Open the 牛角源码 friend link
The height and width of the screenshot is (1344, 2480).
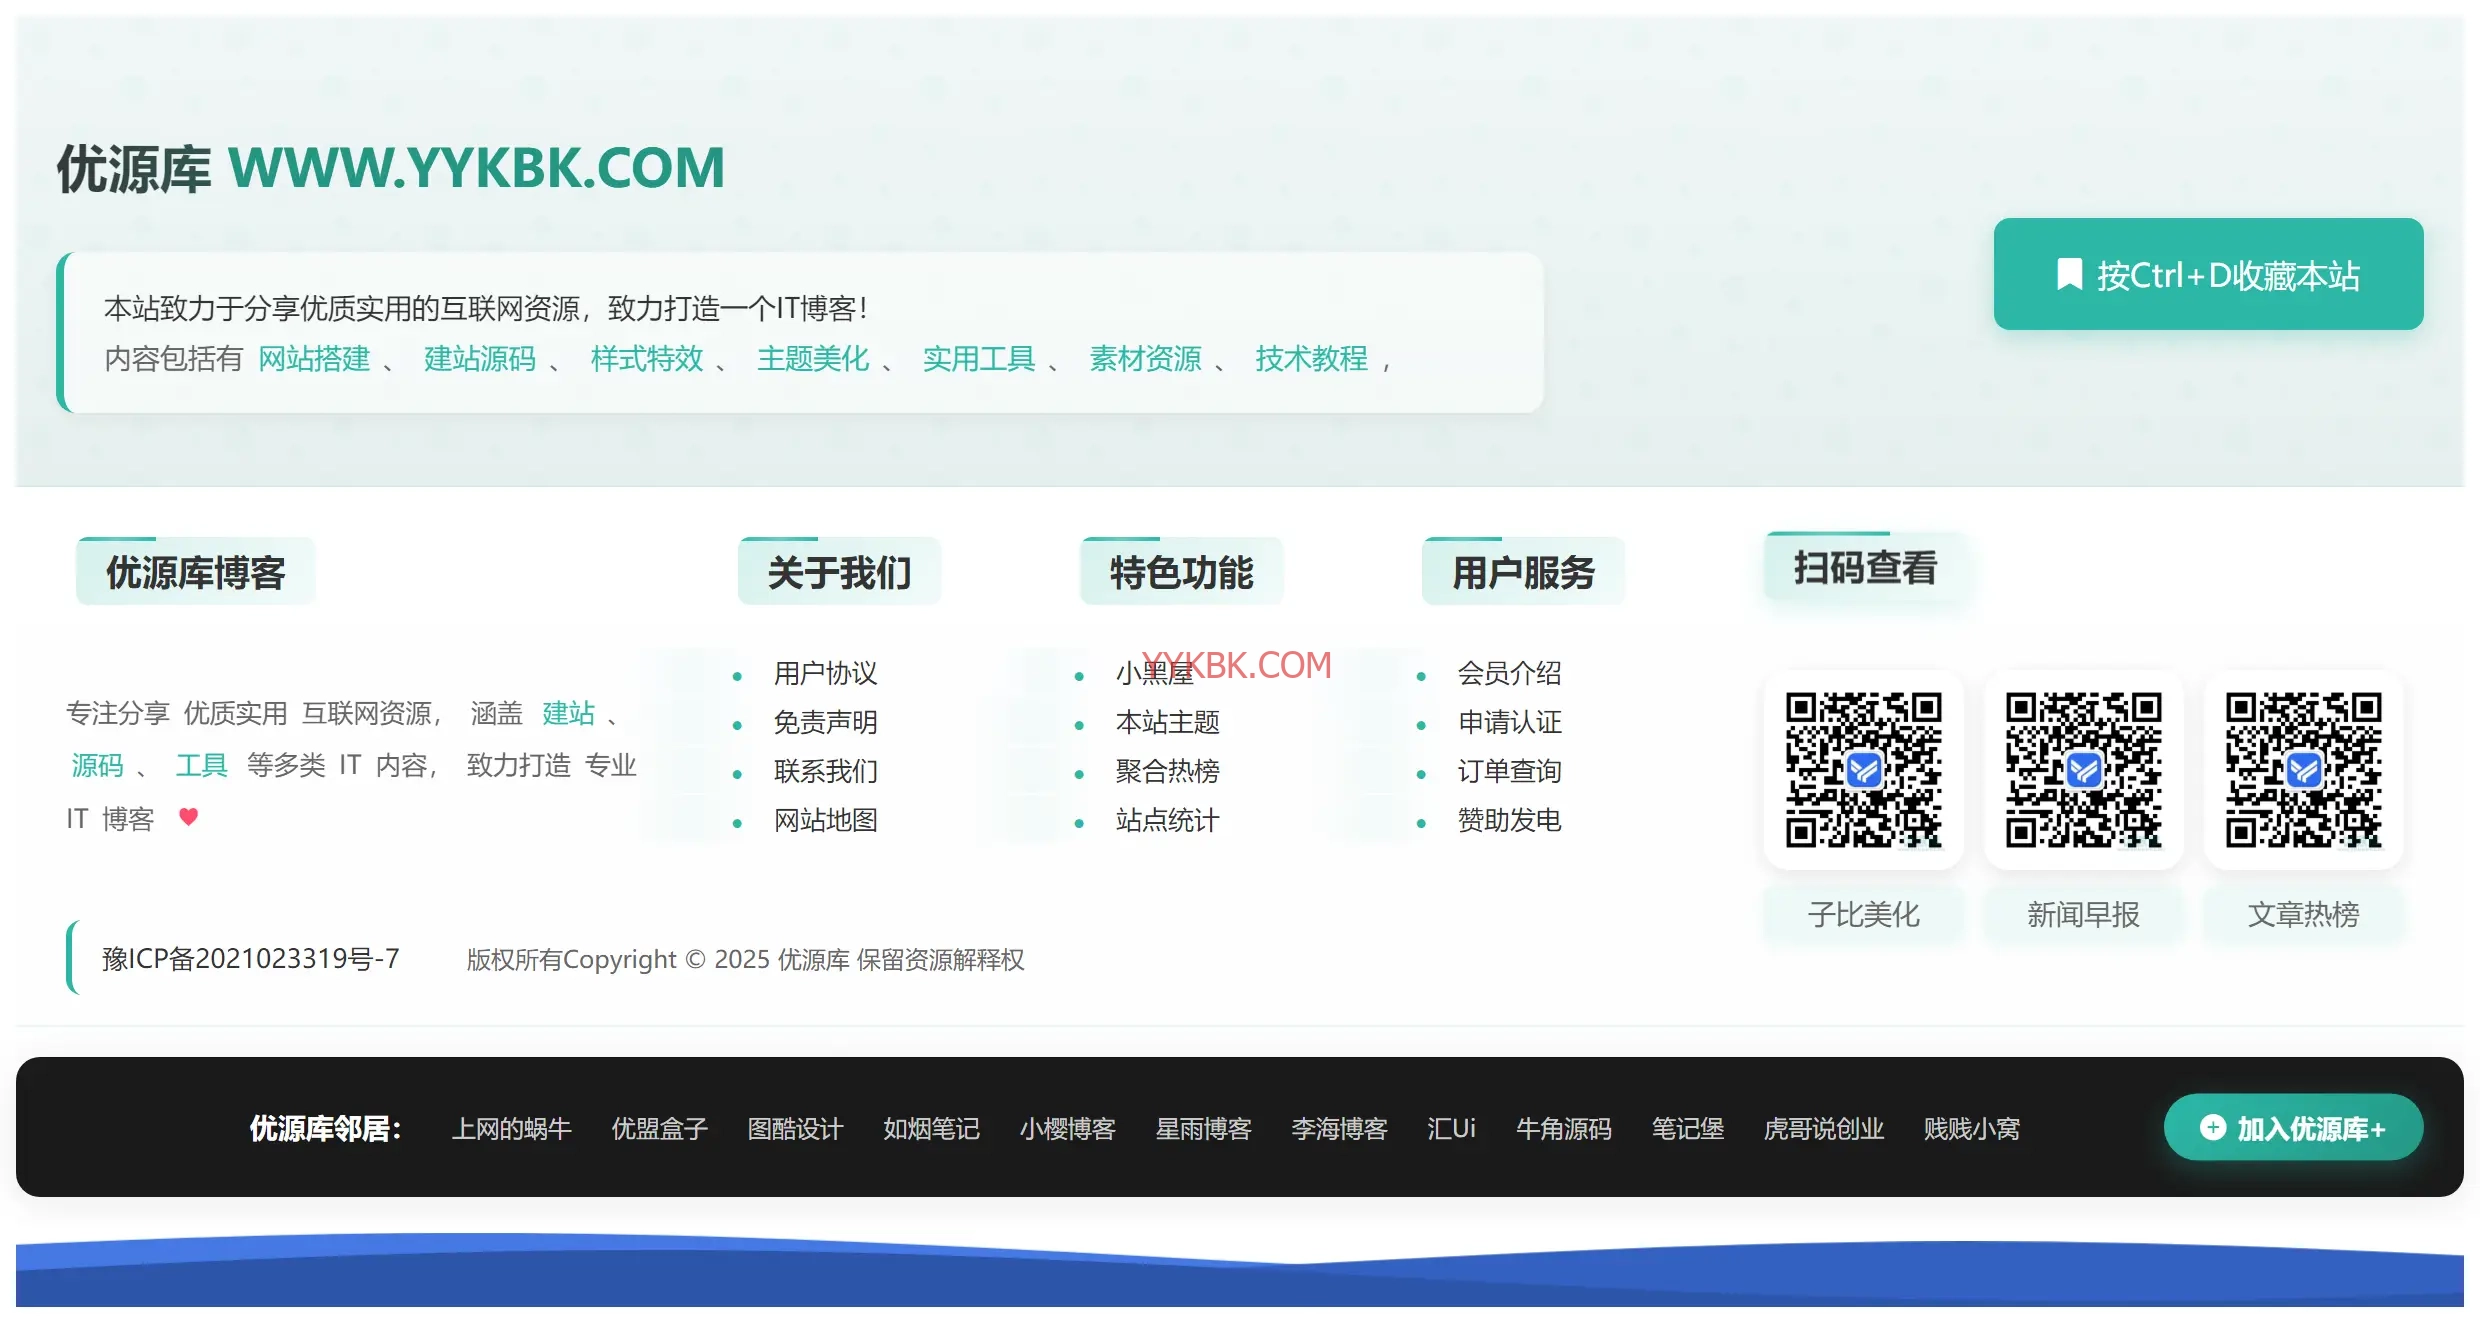click(x=1563, y=1129)
